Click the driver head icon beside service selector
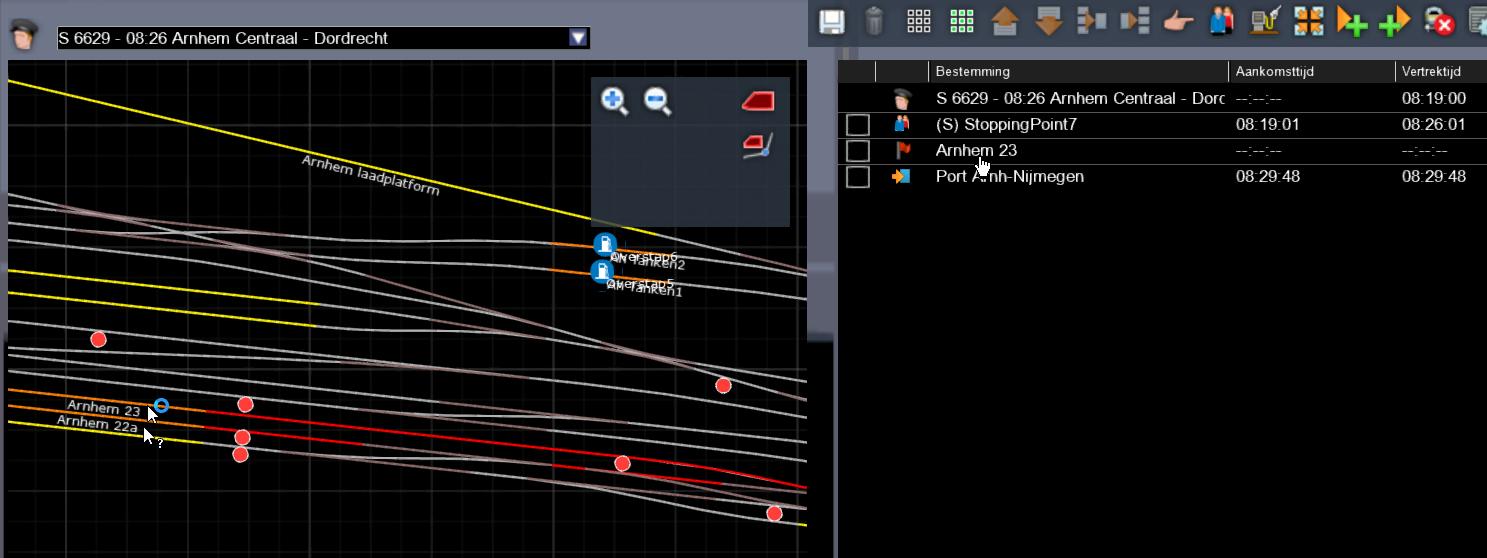Image resolution: width=1487 pixels, height=558 pixels. click(x=23, y=37)
